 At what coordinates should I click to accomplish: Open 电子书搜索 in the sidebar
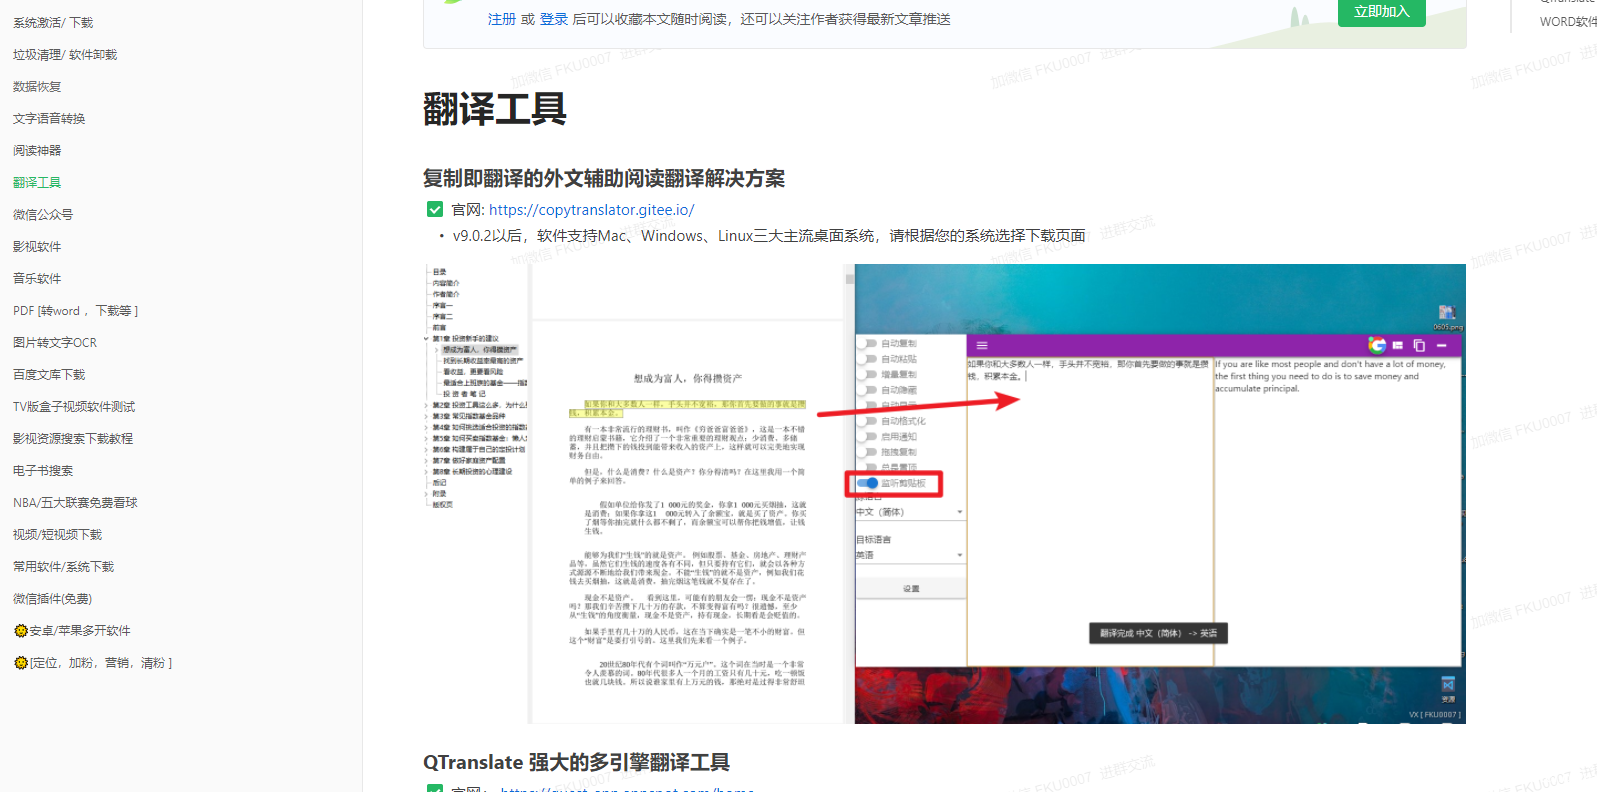point(43,470)
